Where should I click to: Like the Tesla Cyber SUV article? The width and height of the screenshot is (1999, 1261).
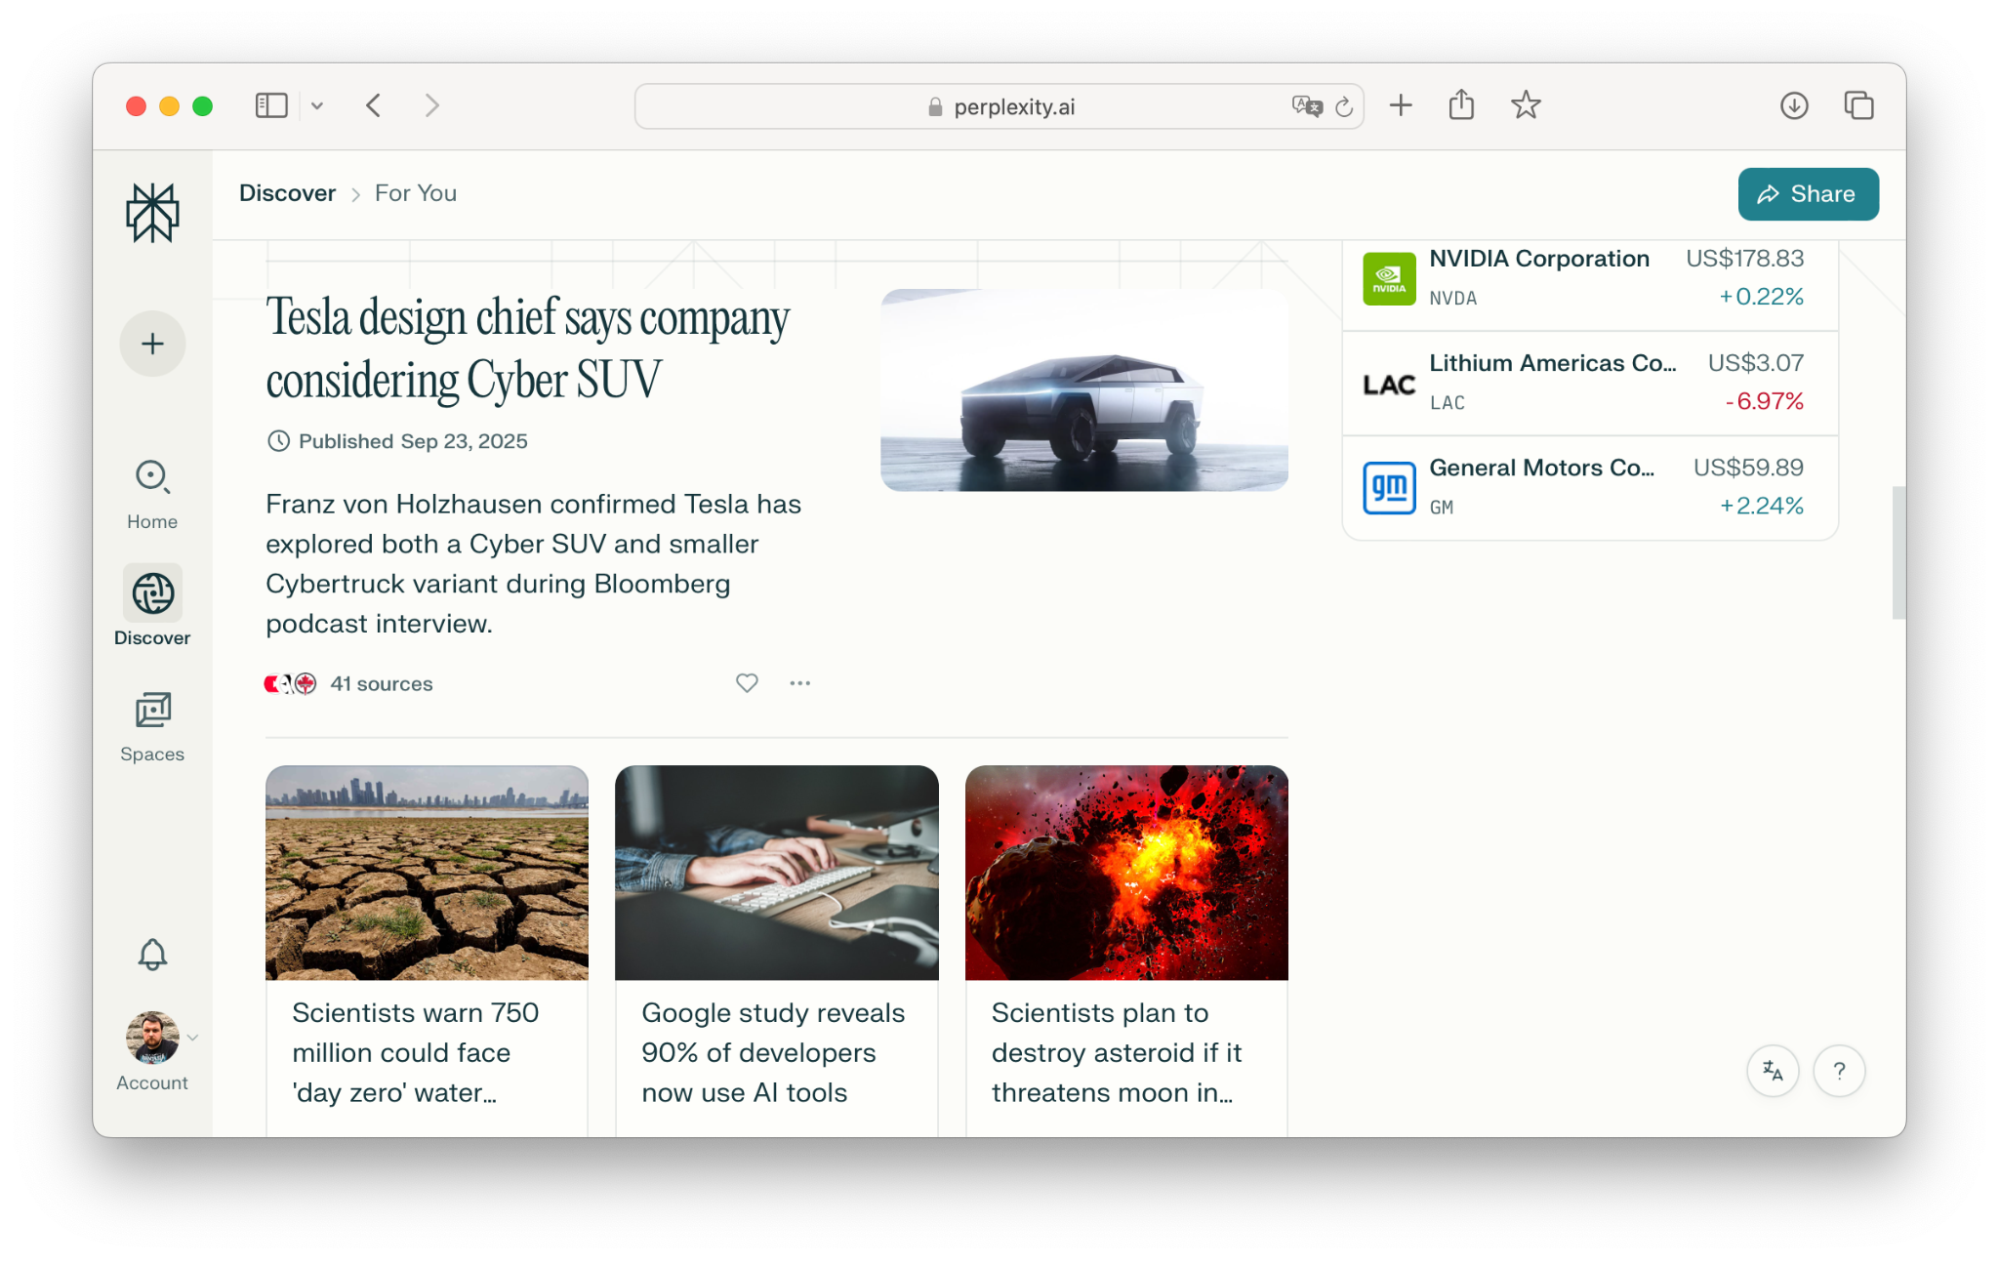746,683
